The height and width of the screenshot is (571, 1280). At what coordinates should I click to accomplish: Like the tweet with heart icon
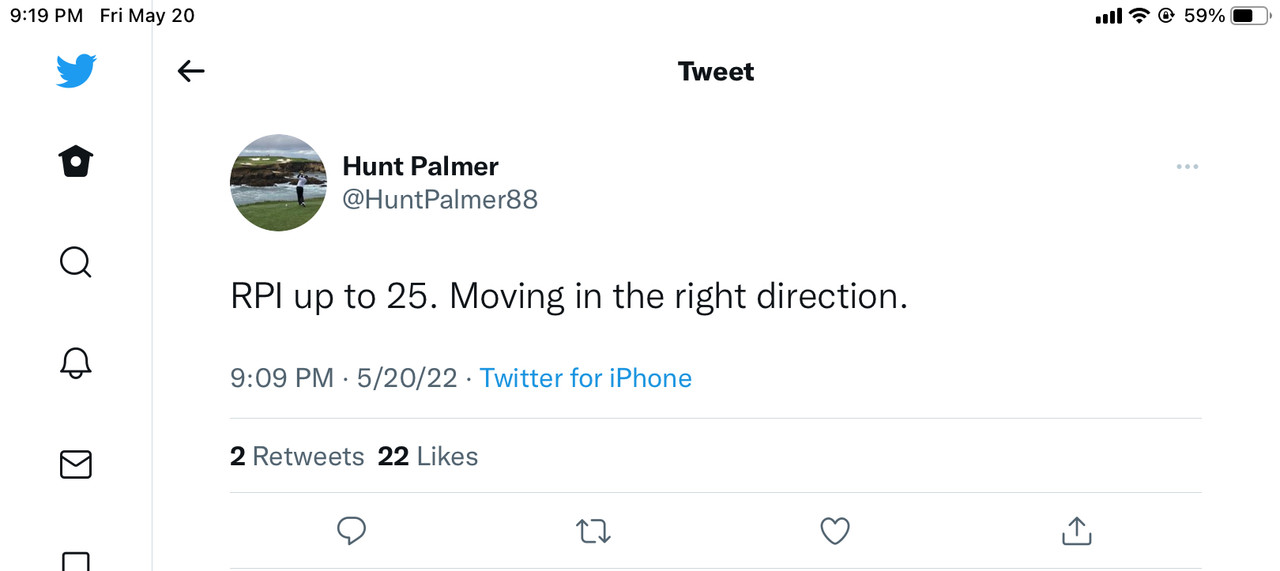coord(835,531)
